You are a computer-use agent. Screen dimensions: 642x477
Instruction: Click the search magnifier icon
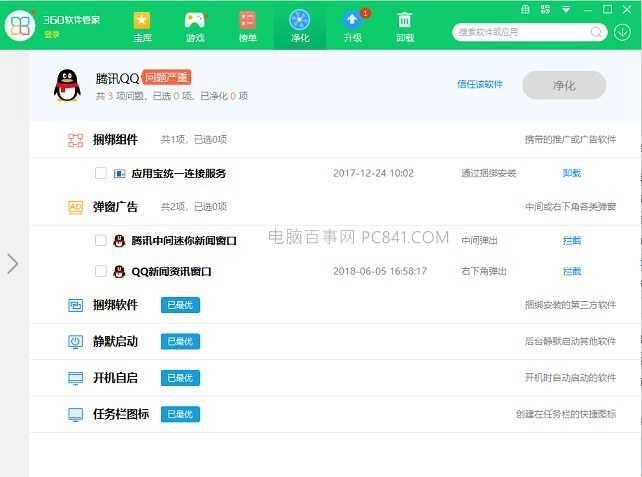pos(596,32)
